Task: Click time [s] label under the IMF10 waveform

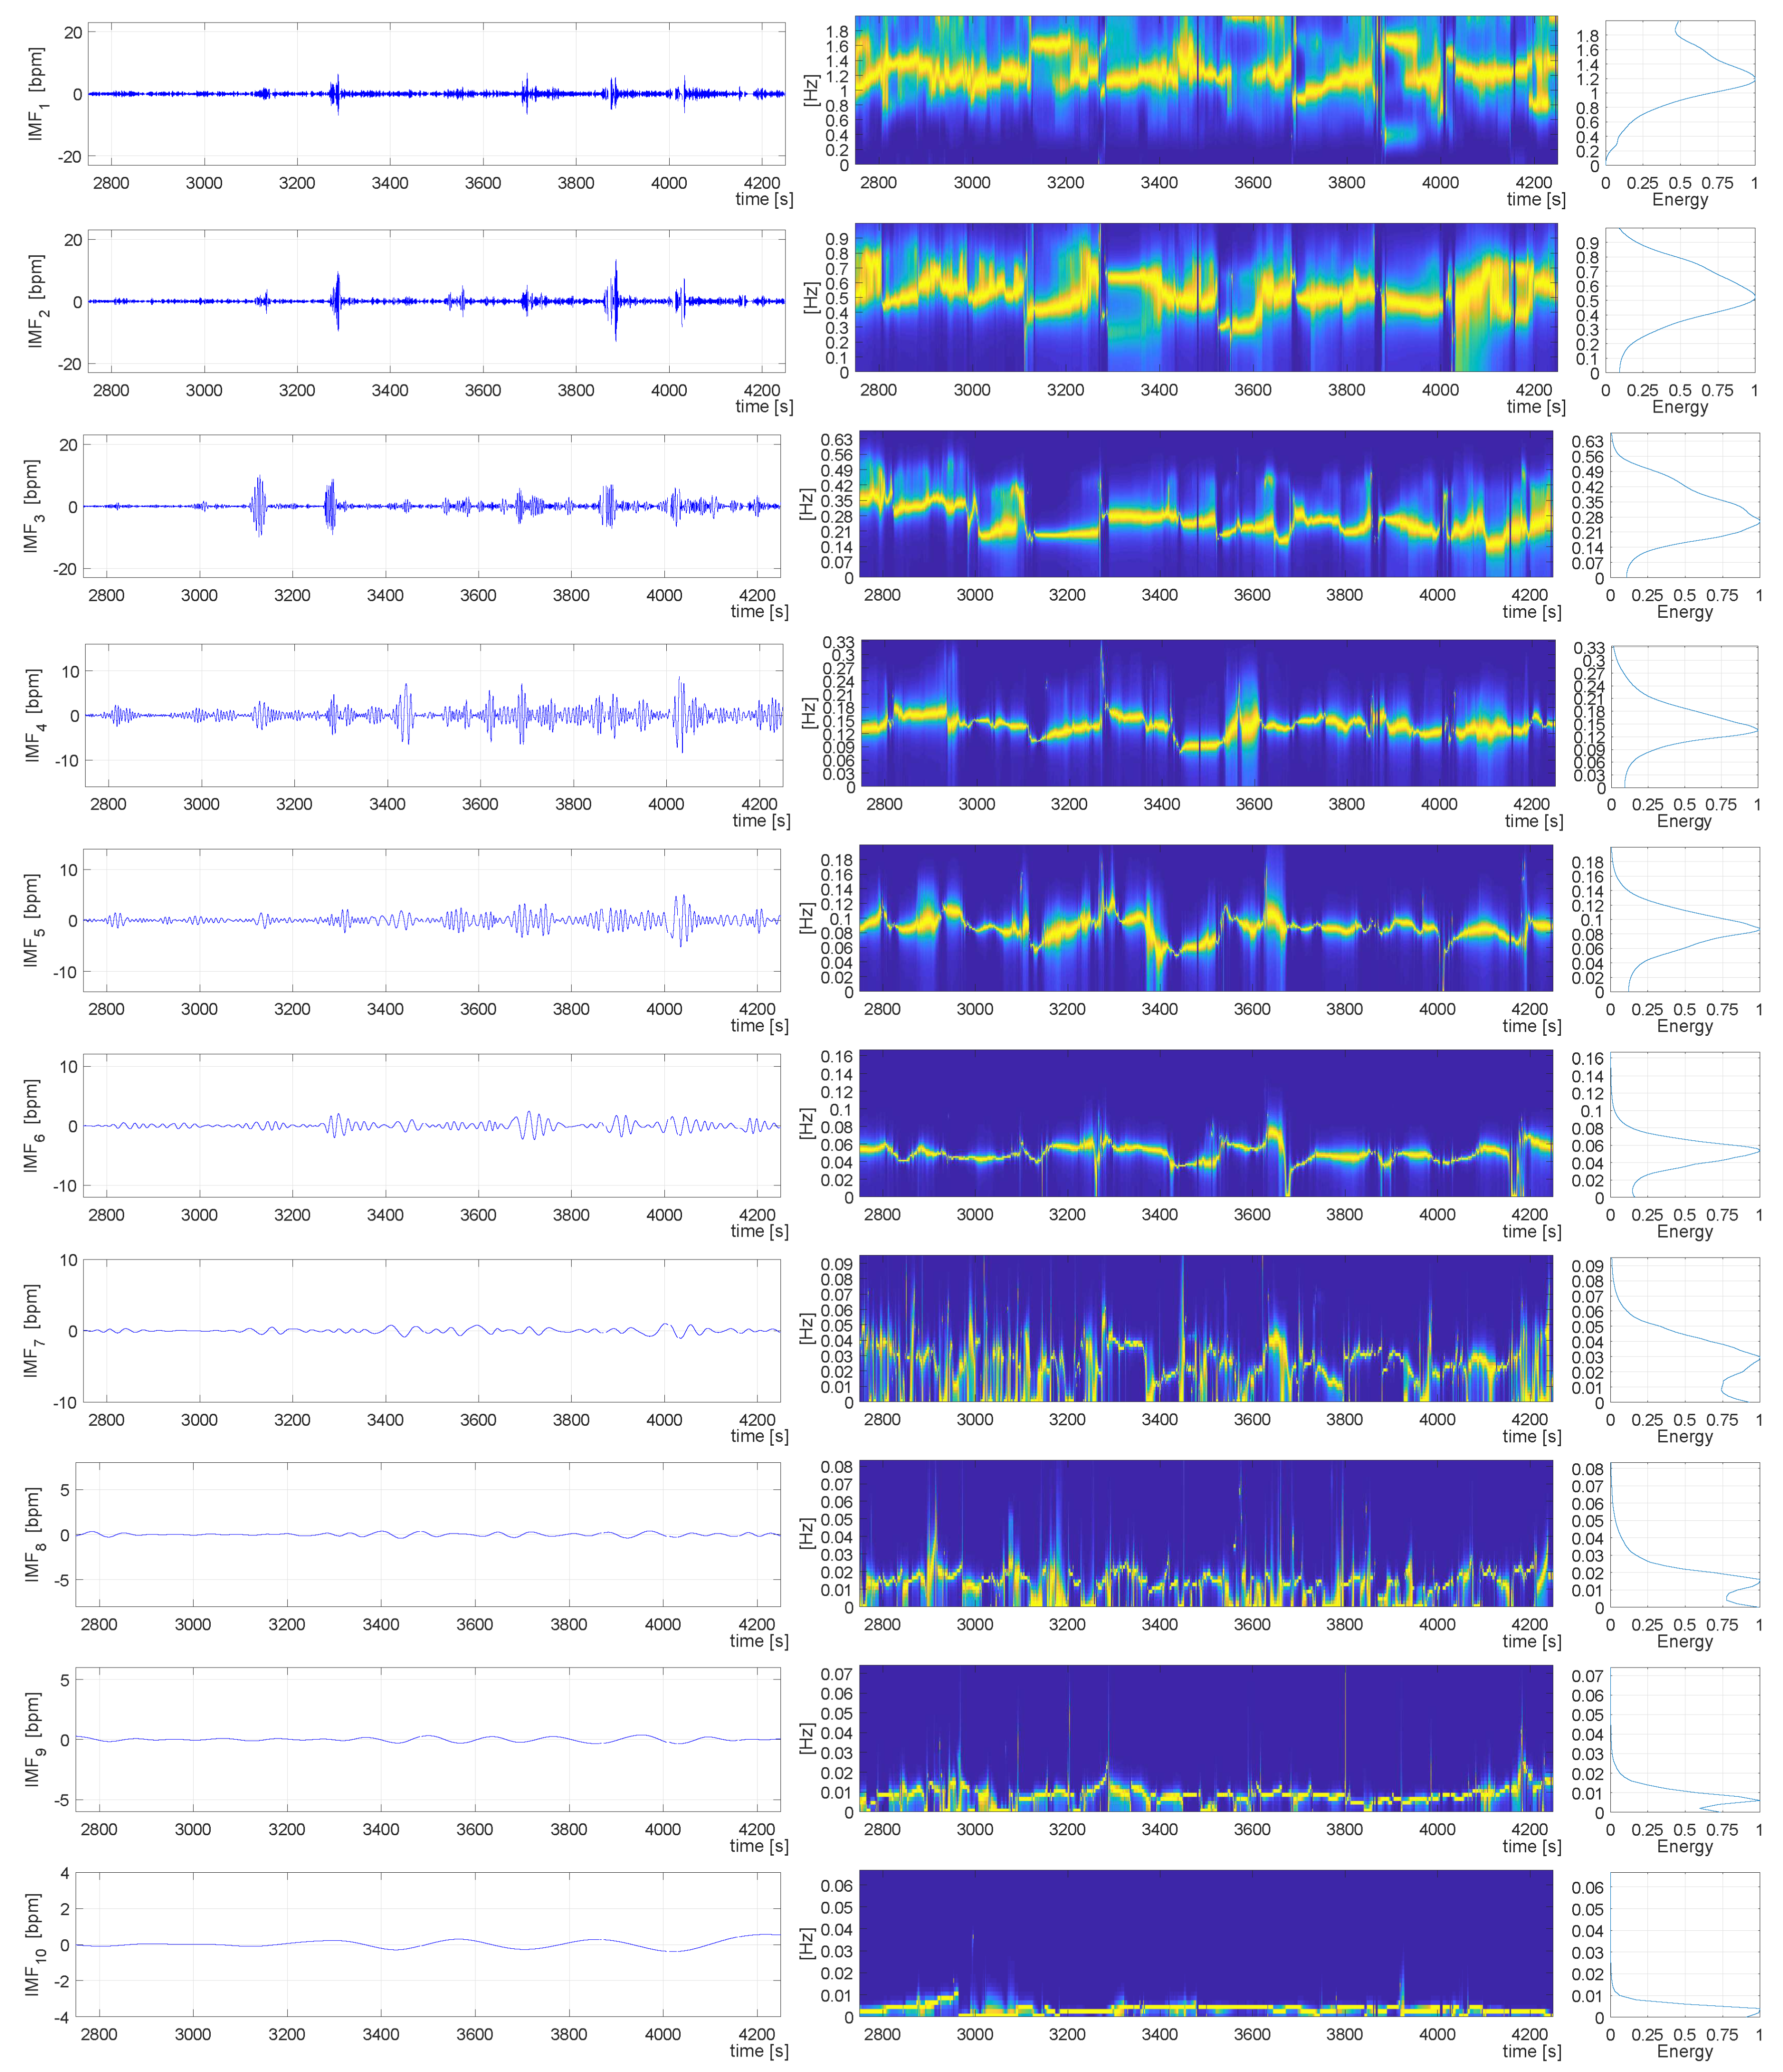Action: click(x=760, y=2050)
